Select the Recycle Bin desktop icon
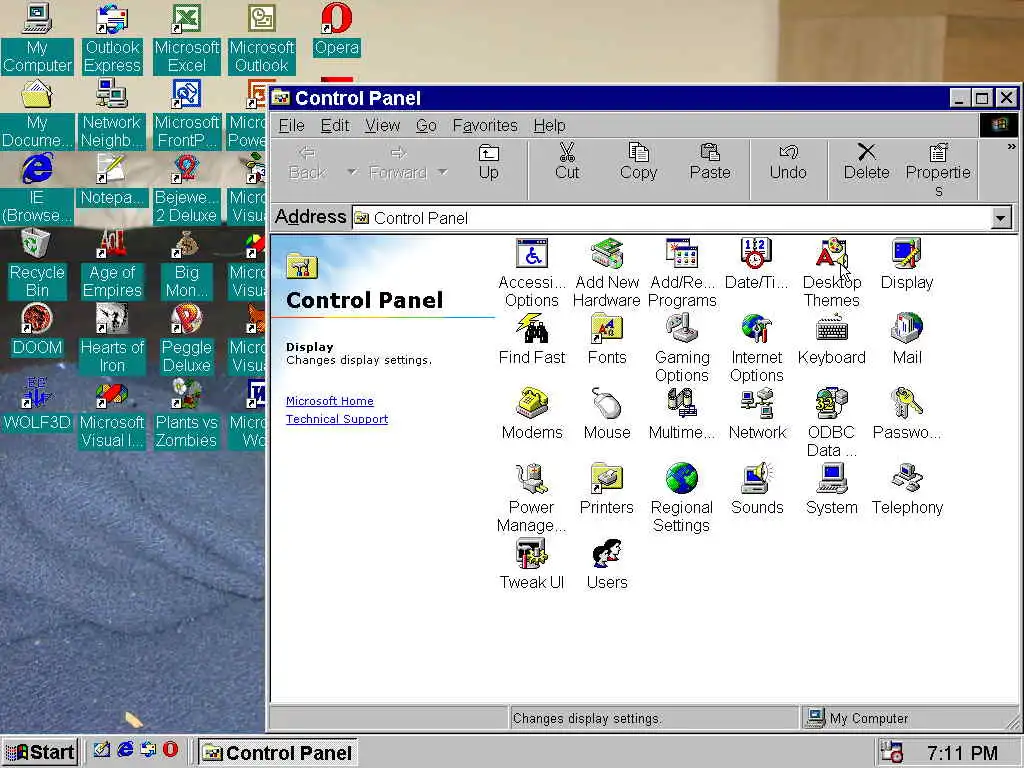This screenshot has width=1024, height=768. tap(37, 264)
